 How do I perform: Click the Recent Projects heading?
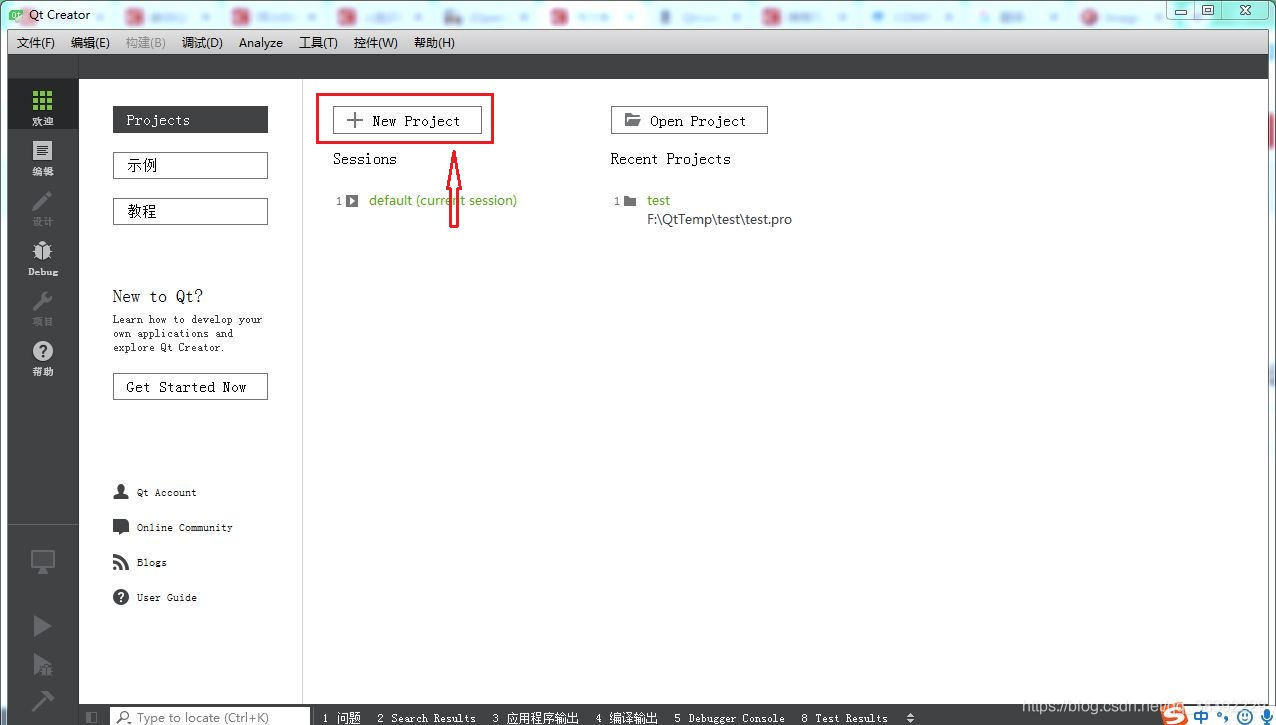tap(670, 159)
